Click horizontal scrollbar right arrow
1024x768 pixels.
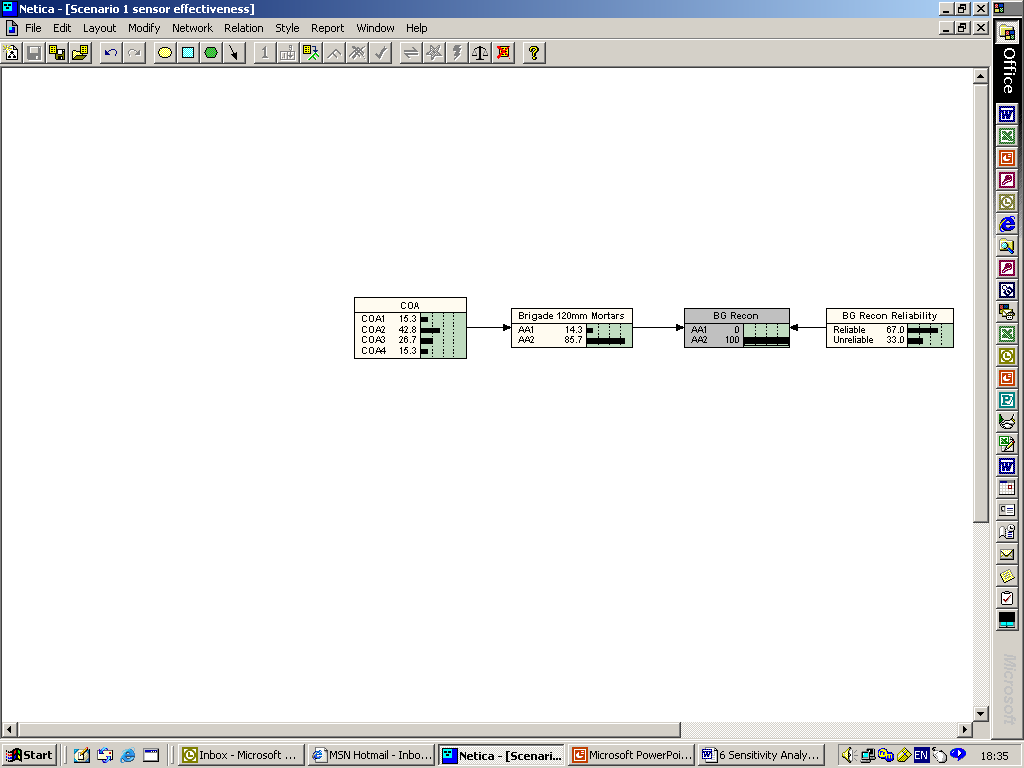pos(965,729)
